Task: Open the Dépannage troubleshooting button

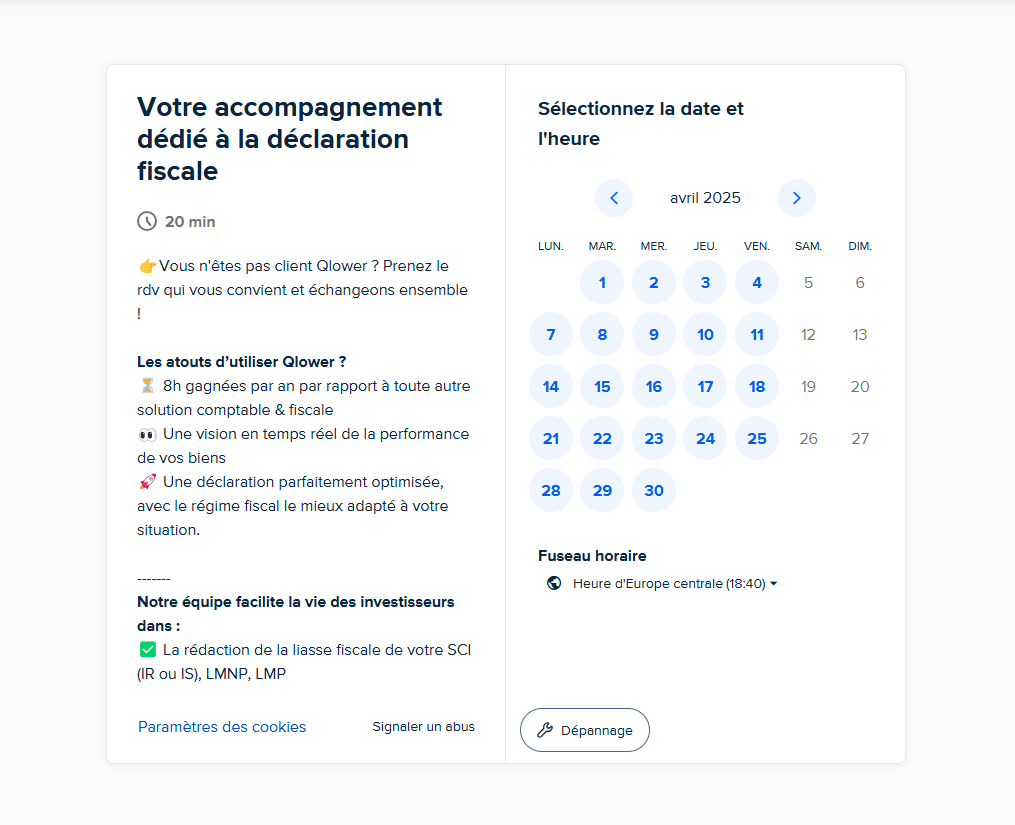Action: (585, 730)
